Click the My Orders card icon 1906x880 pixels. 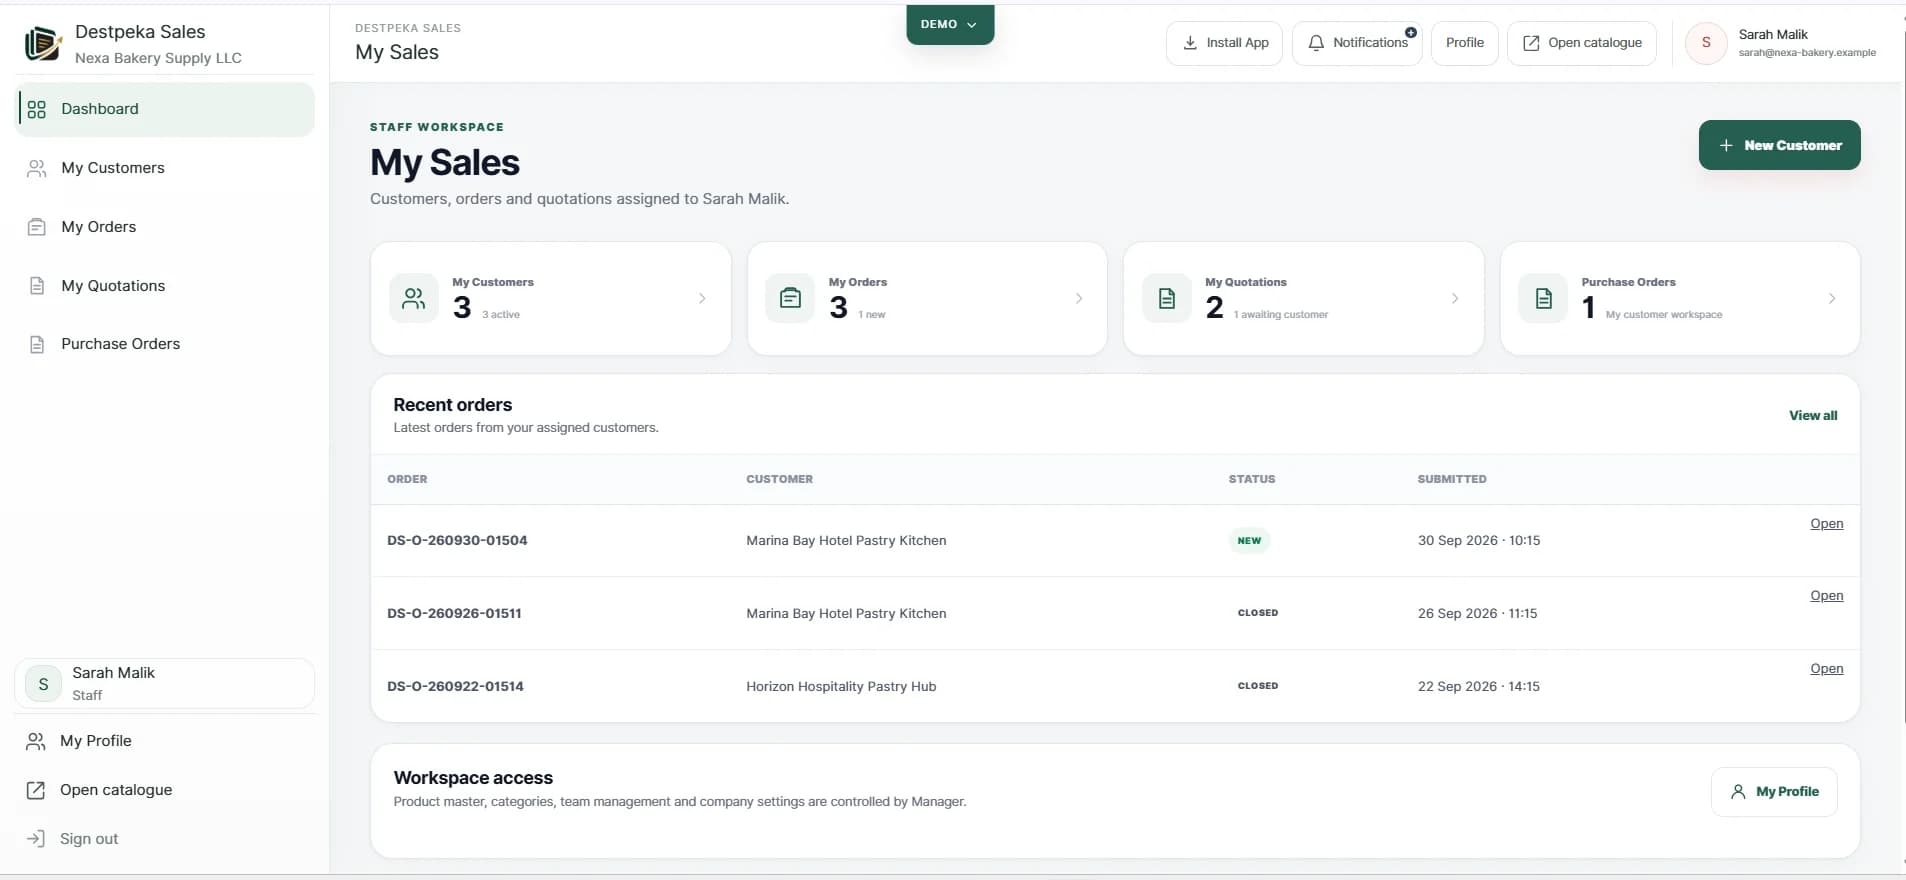pyautogui.click(x=790, y=298)
